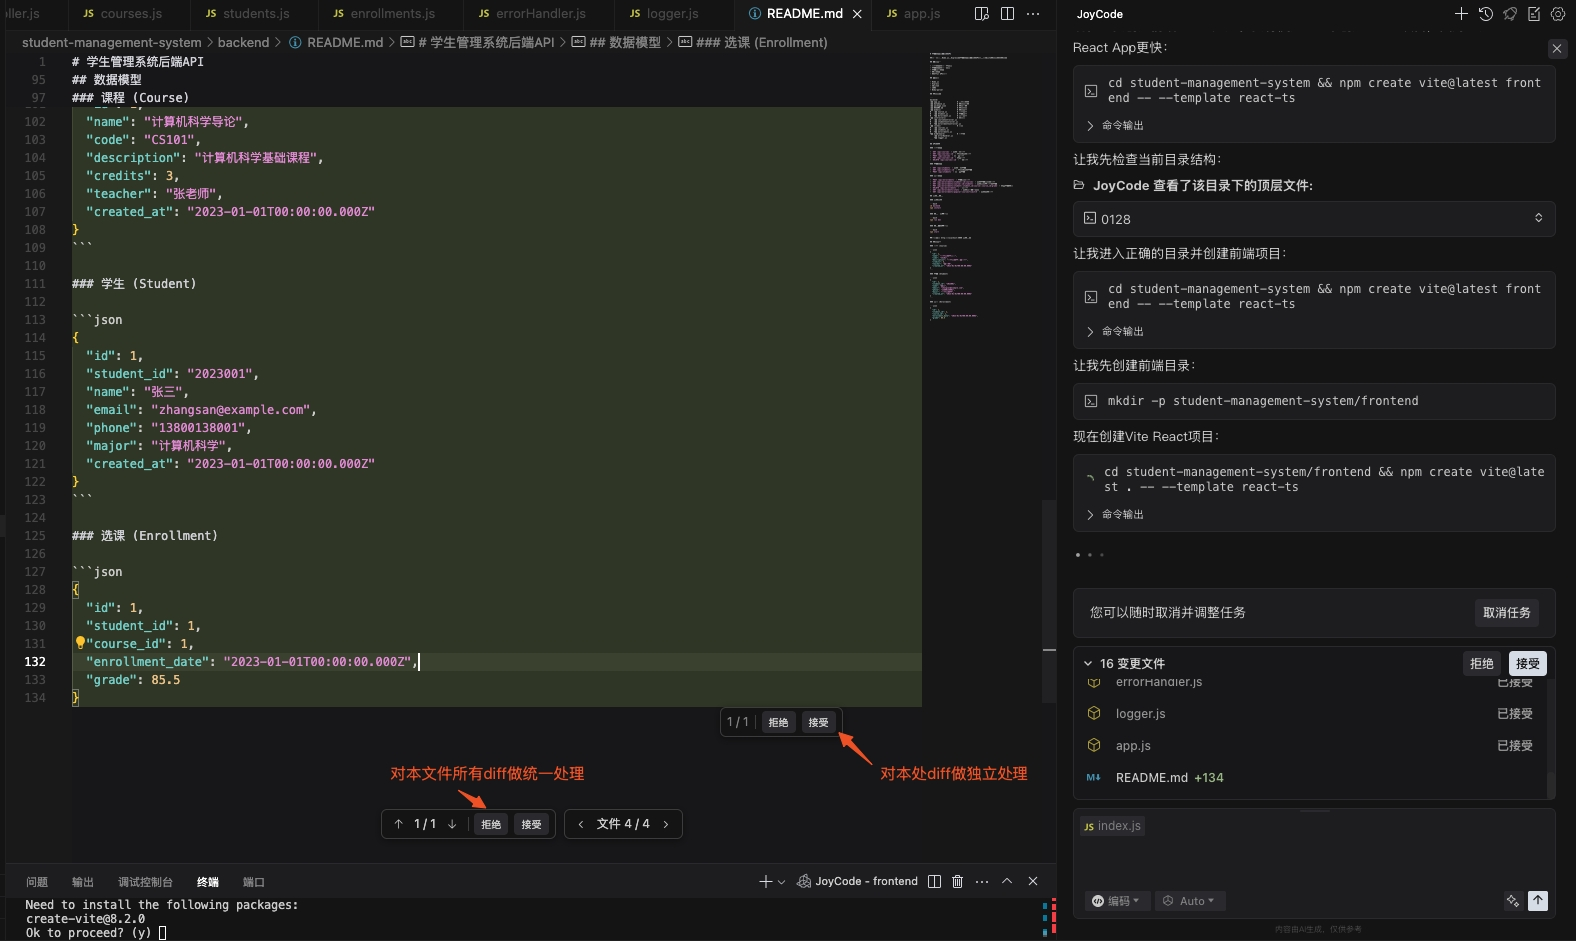The image size is (1576, 941).
Task: Click the sparkle enhance prompt icon
Action: 1512,901
